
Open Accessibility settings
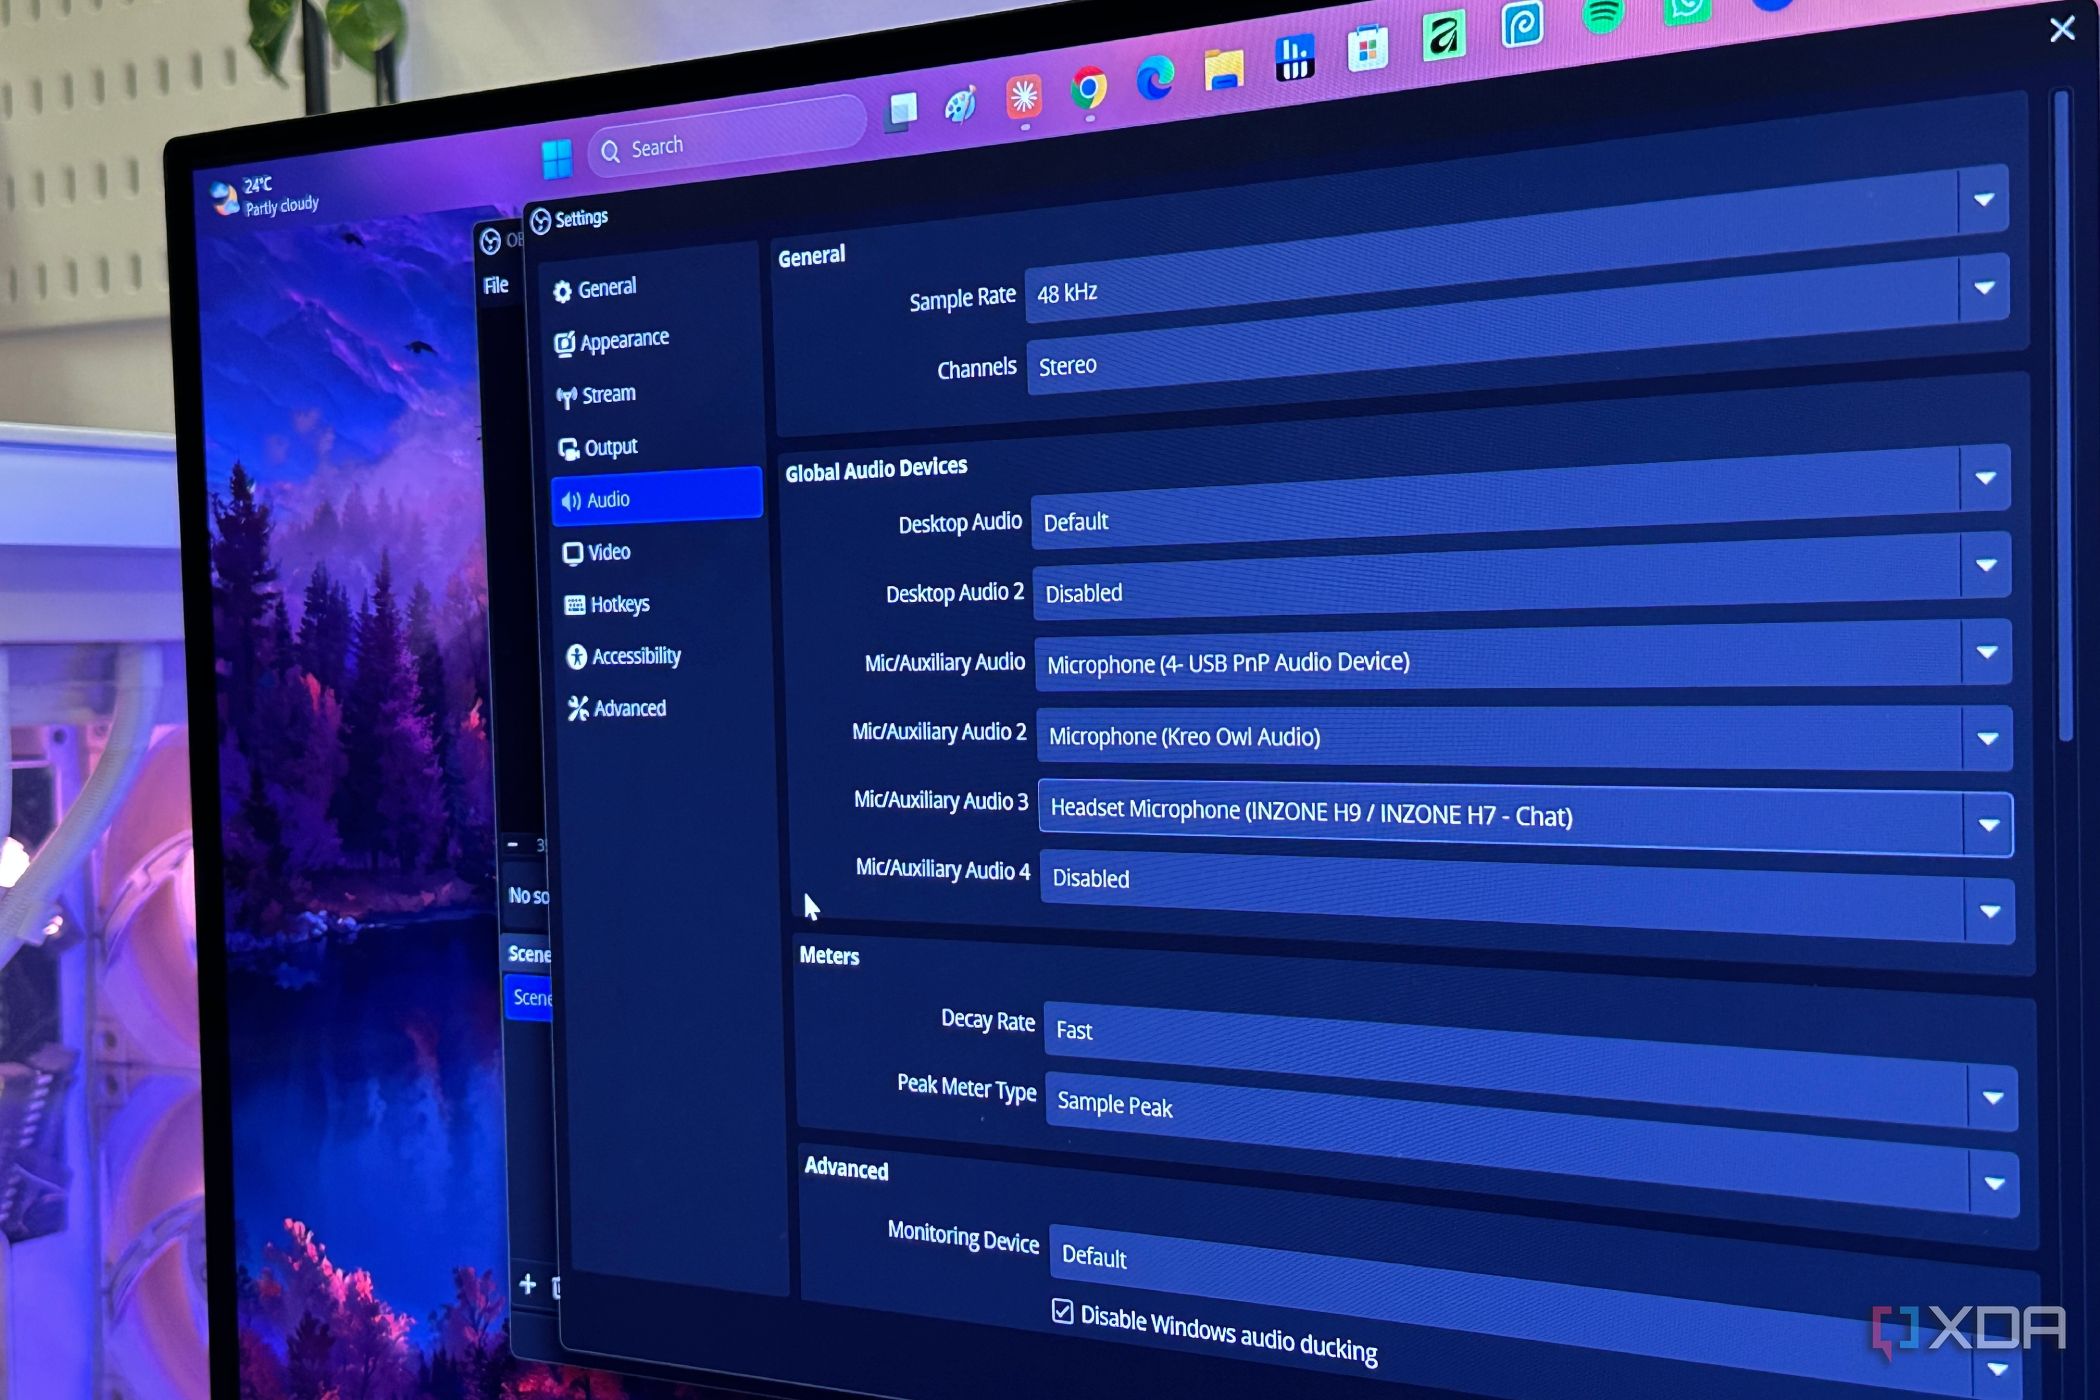coord(624,656)
